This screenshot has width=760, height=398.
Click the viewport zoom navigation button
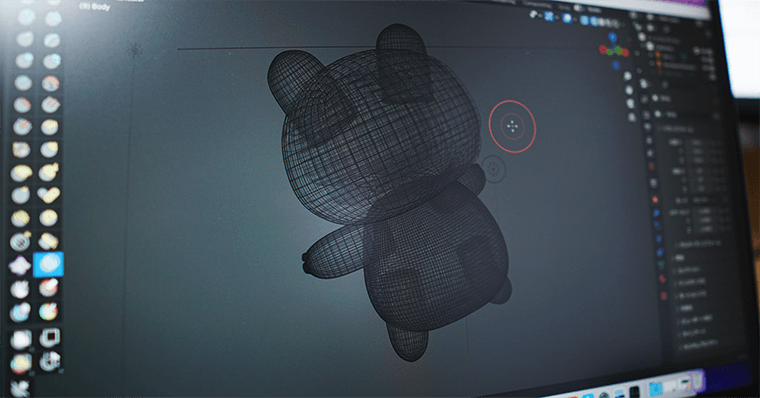[628, 76]
